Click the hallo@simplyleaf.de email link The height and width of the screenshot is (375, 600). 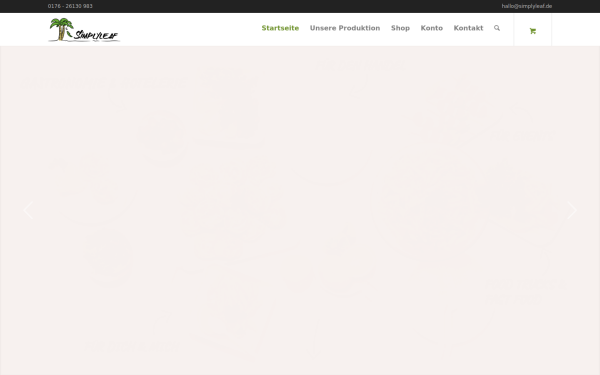(x=527, y=6)
